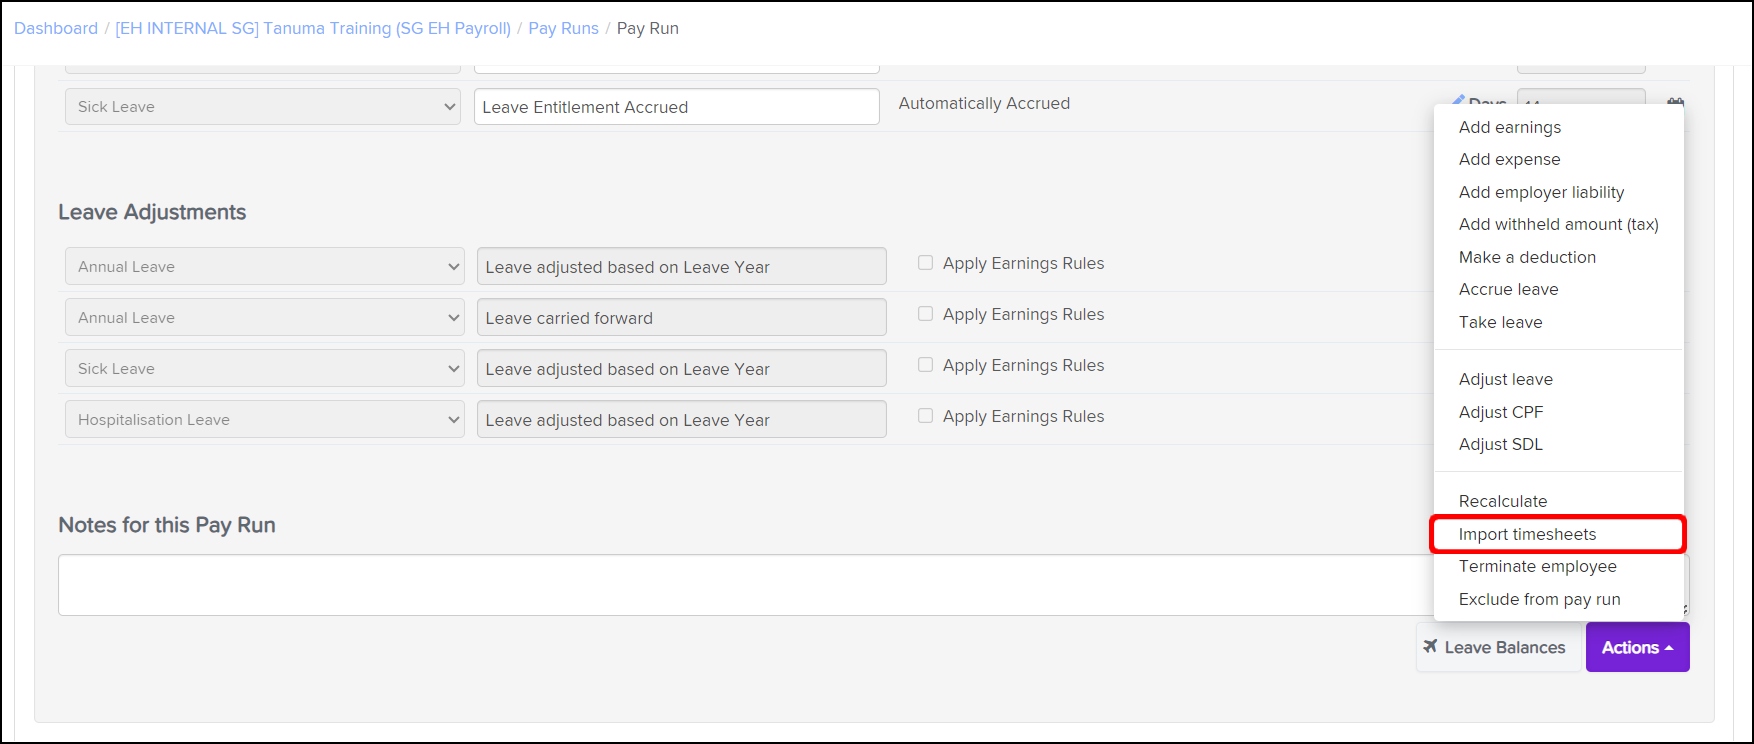
Task: Click the calendar icon beside Sick Leave accrual
Action: (1675, 102)
